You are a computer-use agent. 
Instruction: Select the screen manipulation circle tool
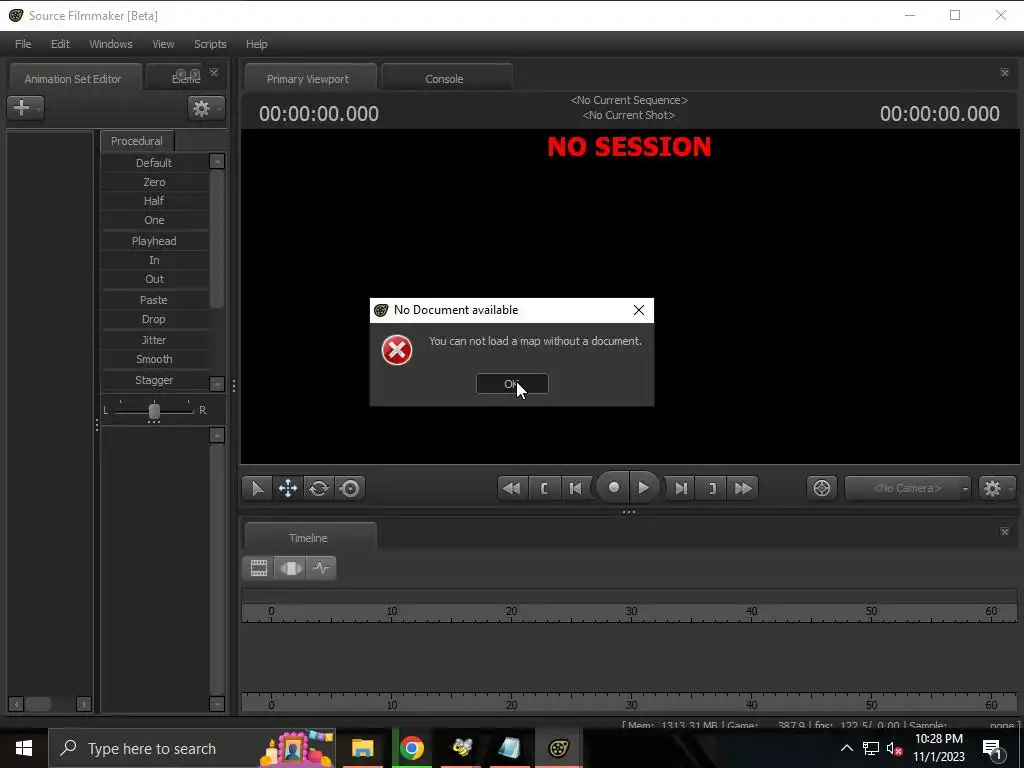350,488
